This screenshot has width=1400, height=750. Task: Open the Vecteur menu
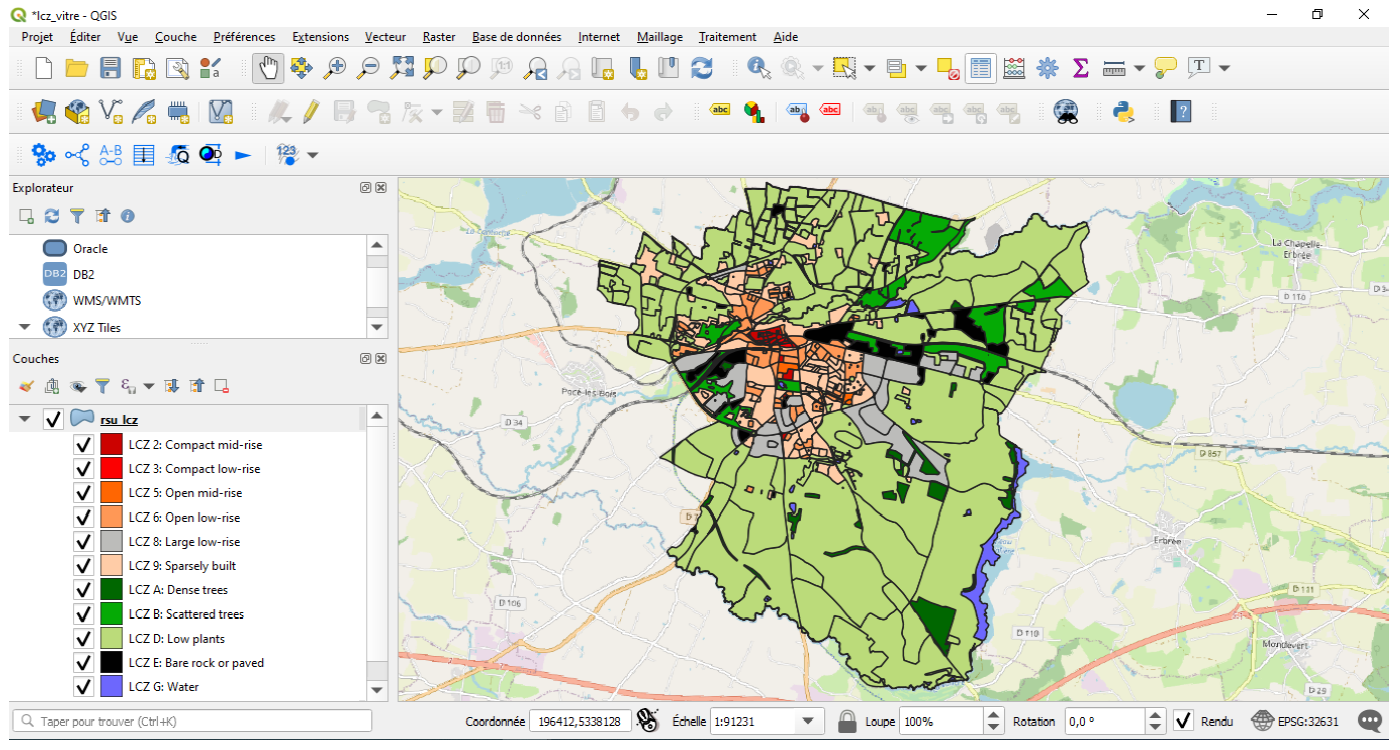pos(385,37)
